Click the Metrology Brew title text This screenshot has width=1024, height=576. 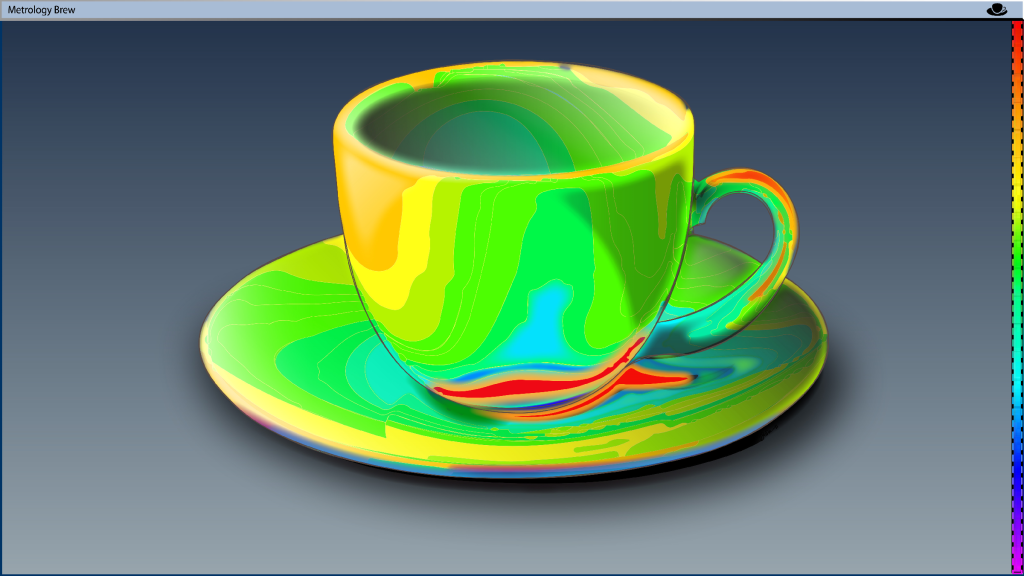41,10
